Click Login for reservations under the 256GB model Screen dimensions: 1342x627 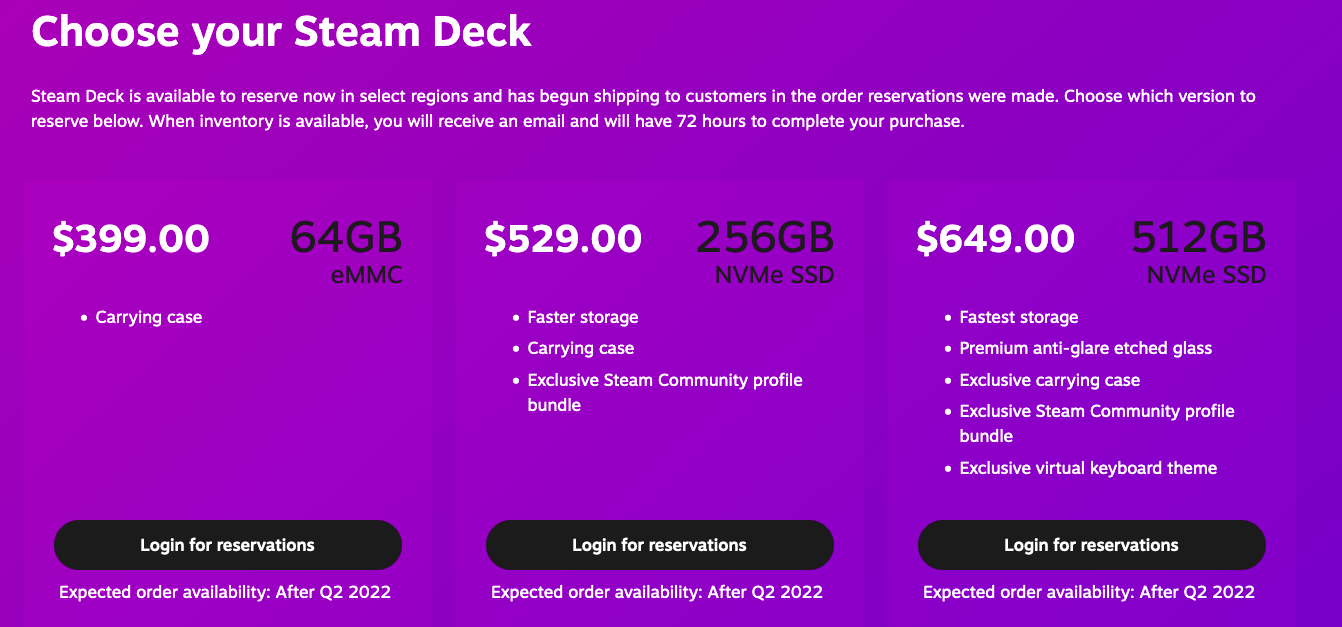pyautogui.click(x=659, y=545)
